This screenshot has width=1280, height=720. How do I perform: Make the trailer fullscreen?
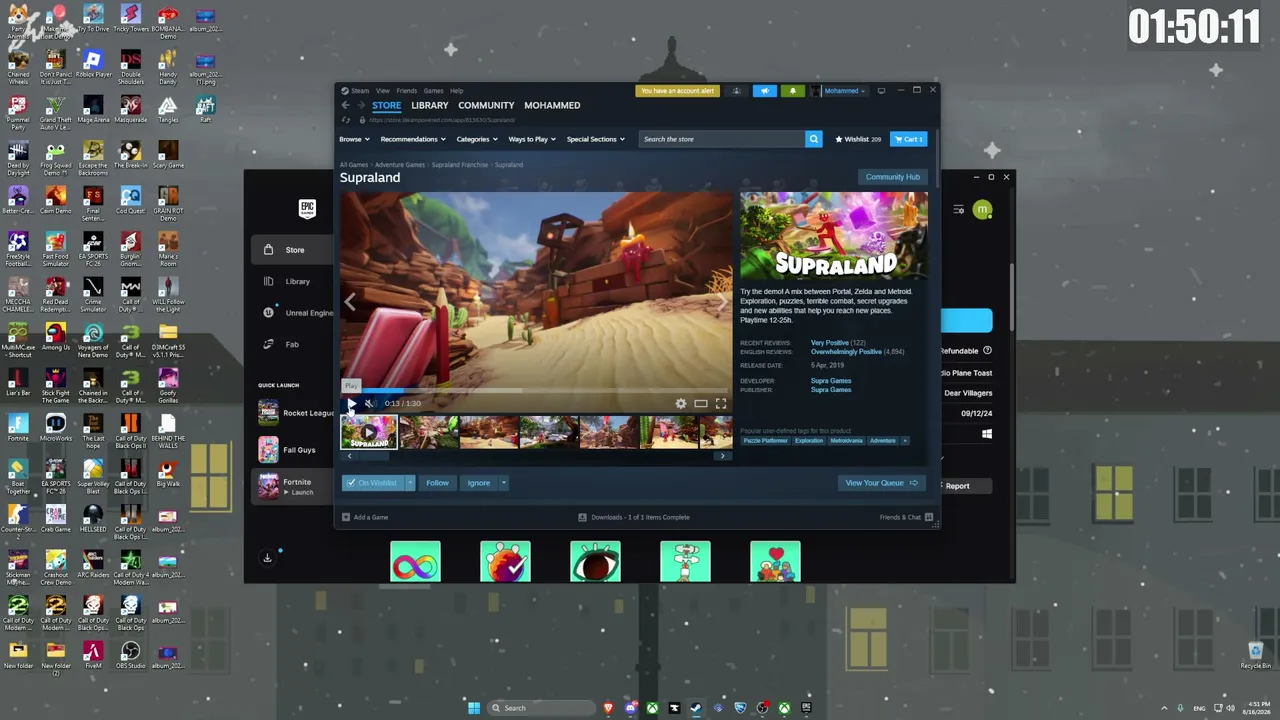tap(721, 403)
